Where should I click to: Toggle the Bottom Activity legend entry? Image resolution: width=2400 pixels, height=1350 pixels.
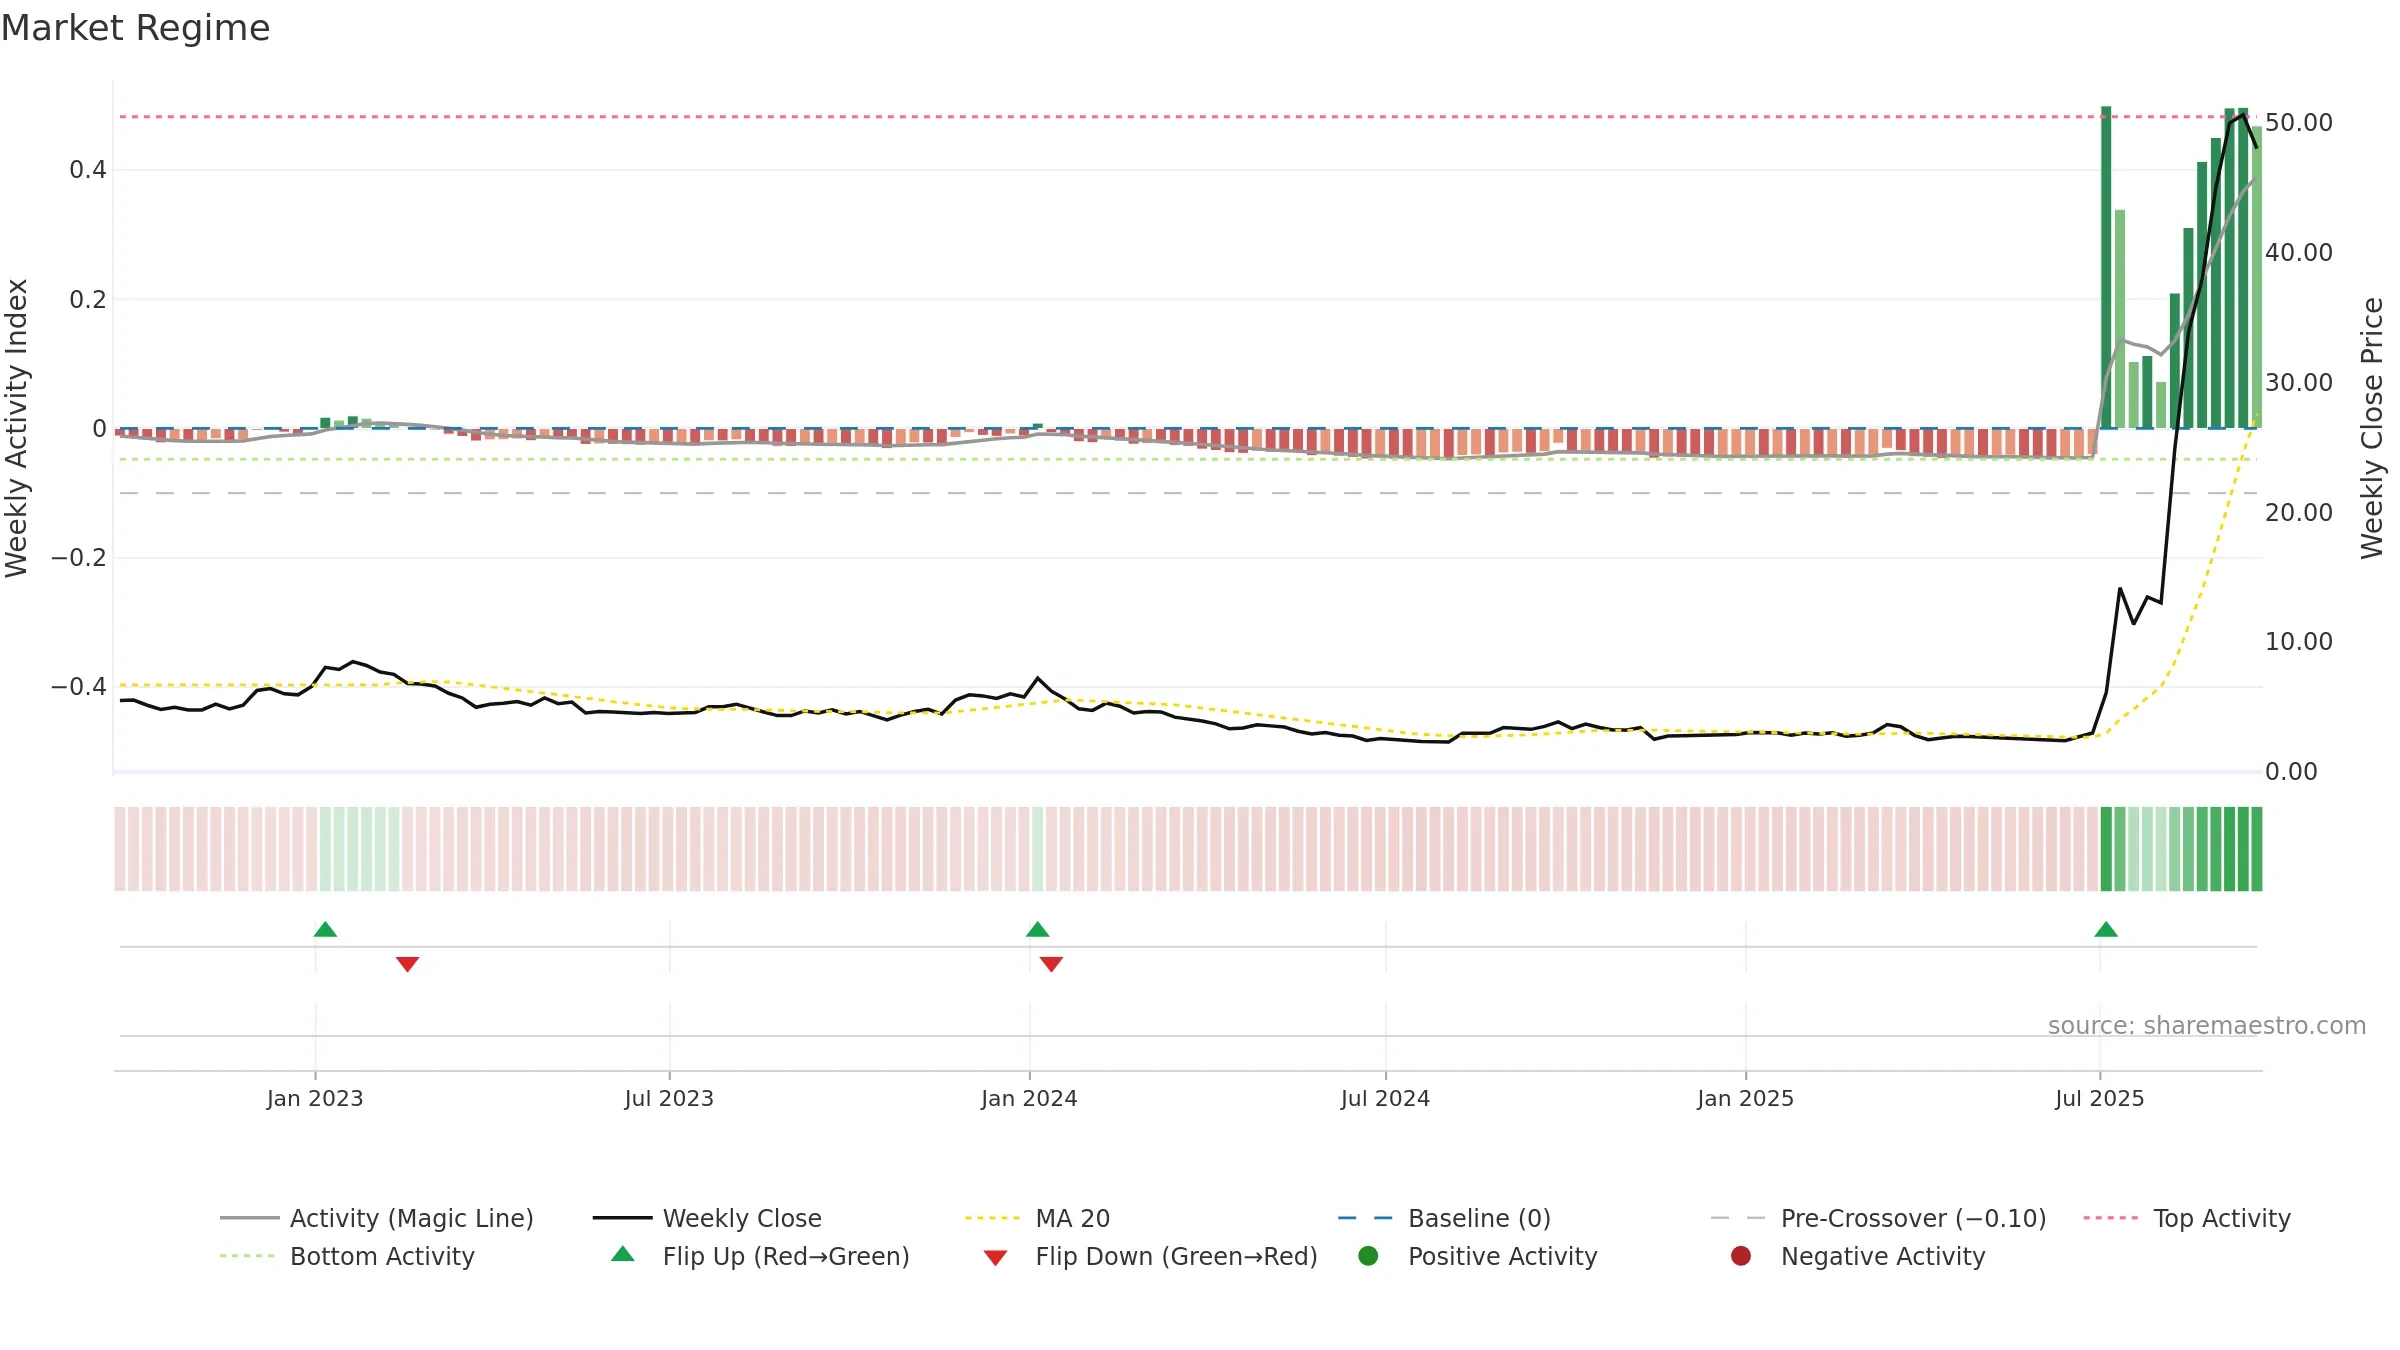click(347, 1256)
